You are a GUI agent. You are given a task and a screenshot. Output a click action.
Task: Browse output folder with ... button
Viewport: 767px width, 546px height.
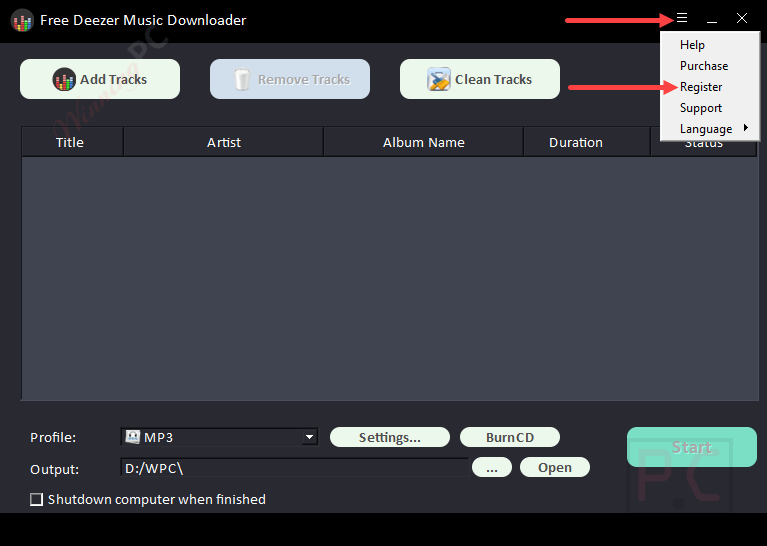[x=492, y=467]
